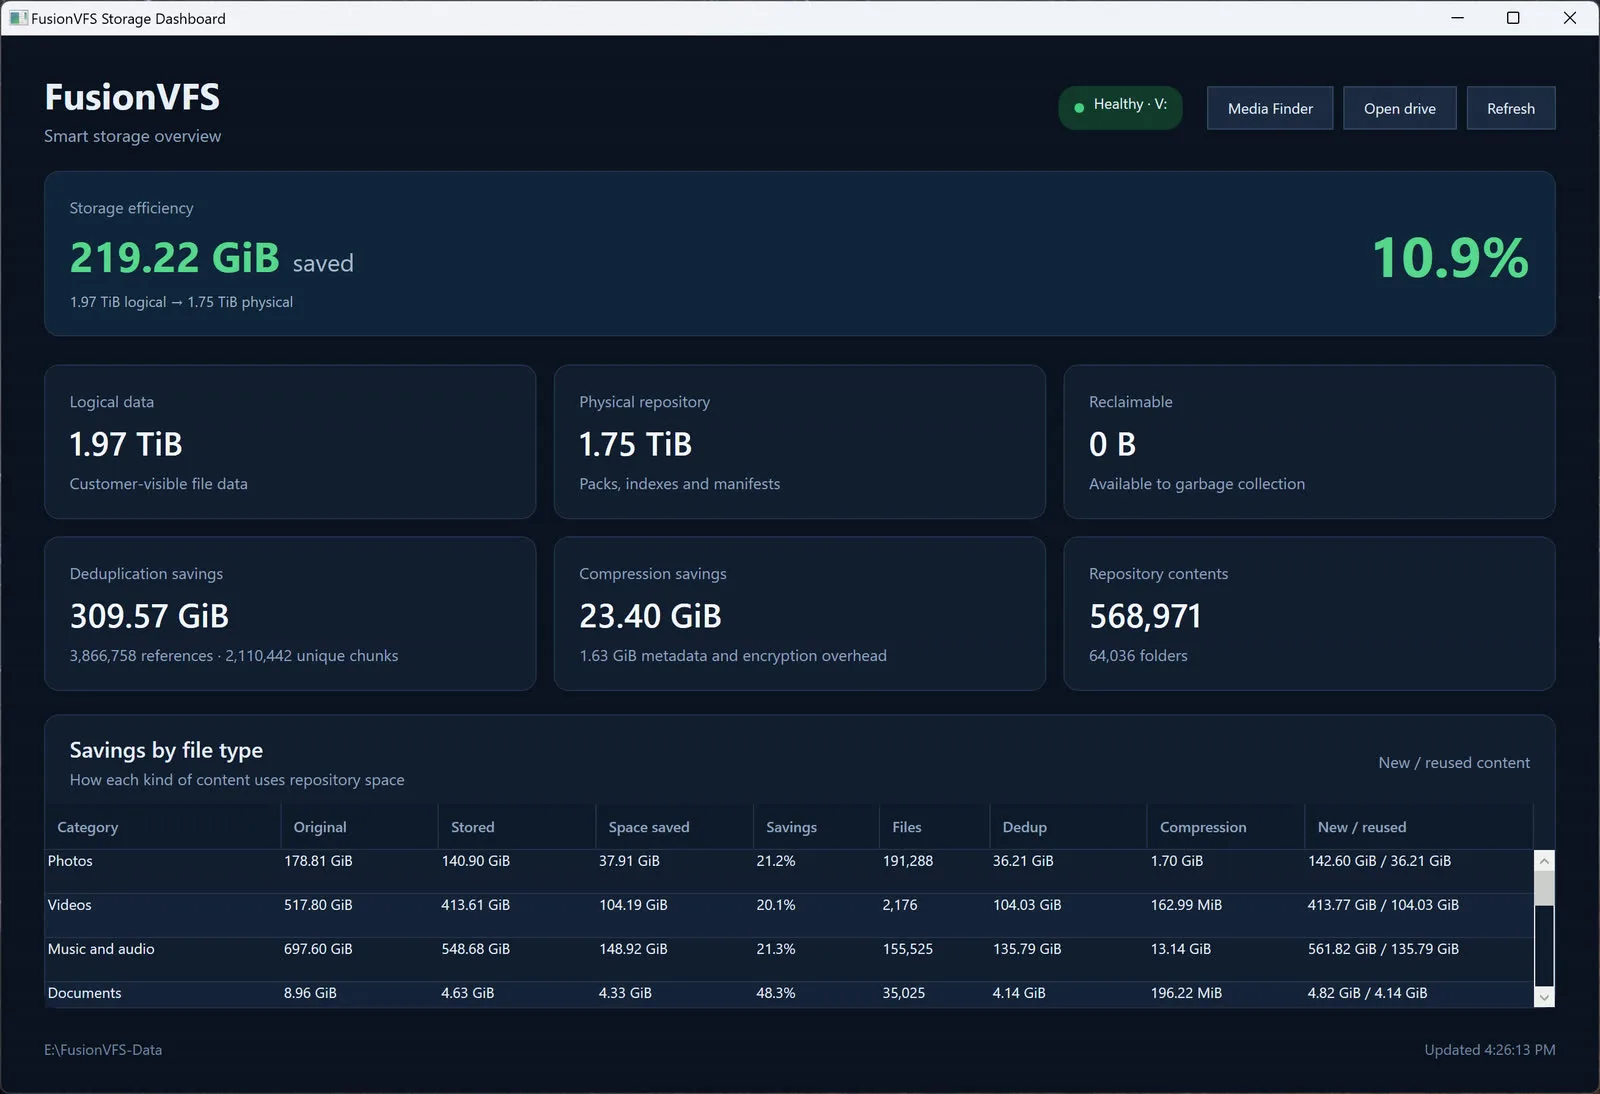Viewport: 1600px width, 1094px height.
Task: Click the Repository contents 568,971 value
Action: [1145, 616]
